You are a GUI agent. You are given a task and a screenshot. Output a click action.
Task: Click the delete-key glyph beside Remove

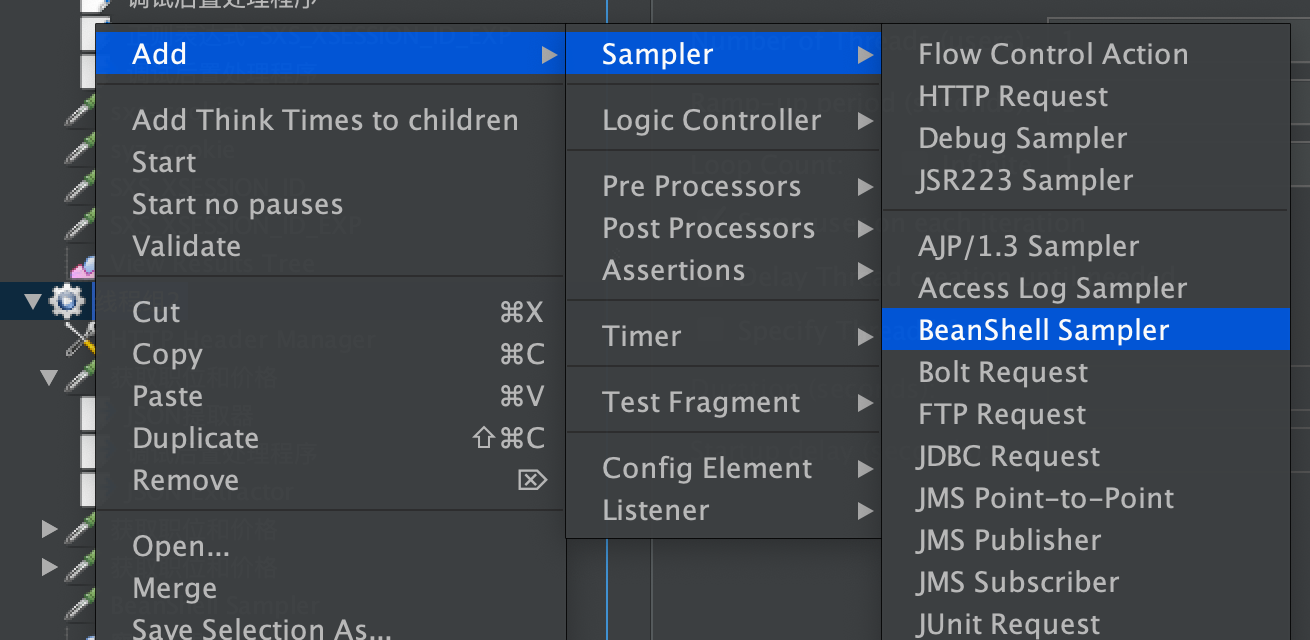(532, 481)
